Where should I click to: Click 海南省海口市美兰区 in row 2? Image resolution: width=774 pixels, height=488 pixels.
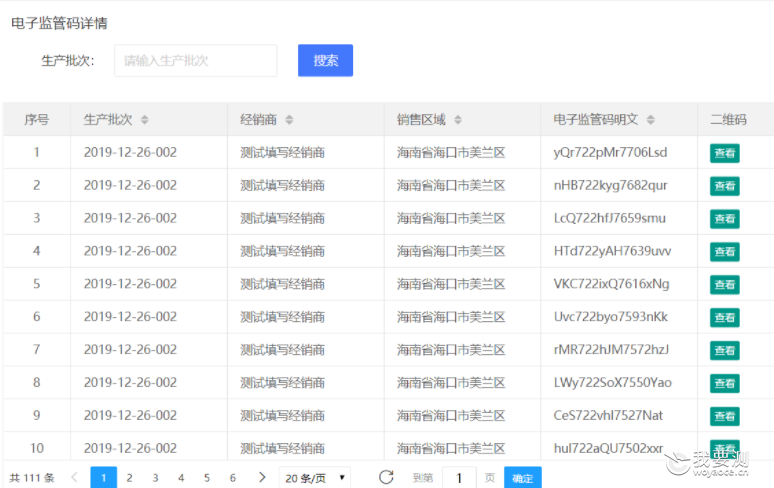(x=451, y=186)
